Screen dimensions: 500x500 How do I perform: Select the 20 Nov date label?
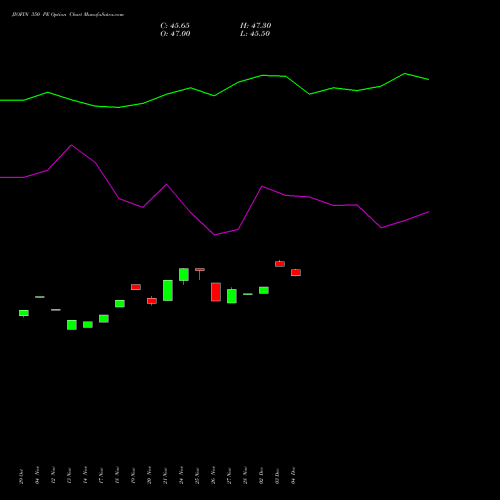tap(149, 475)
